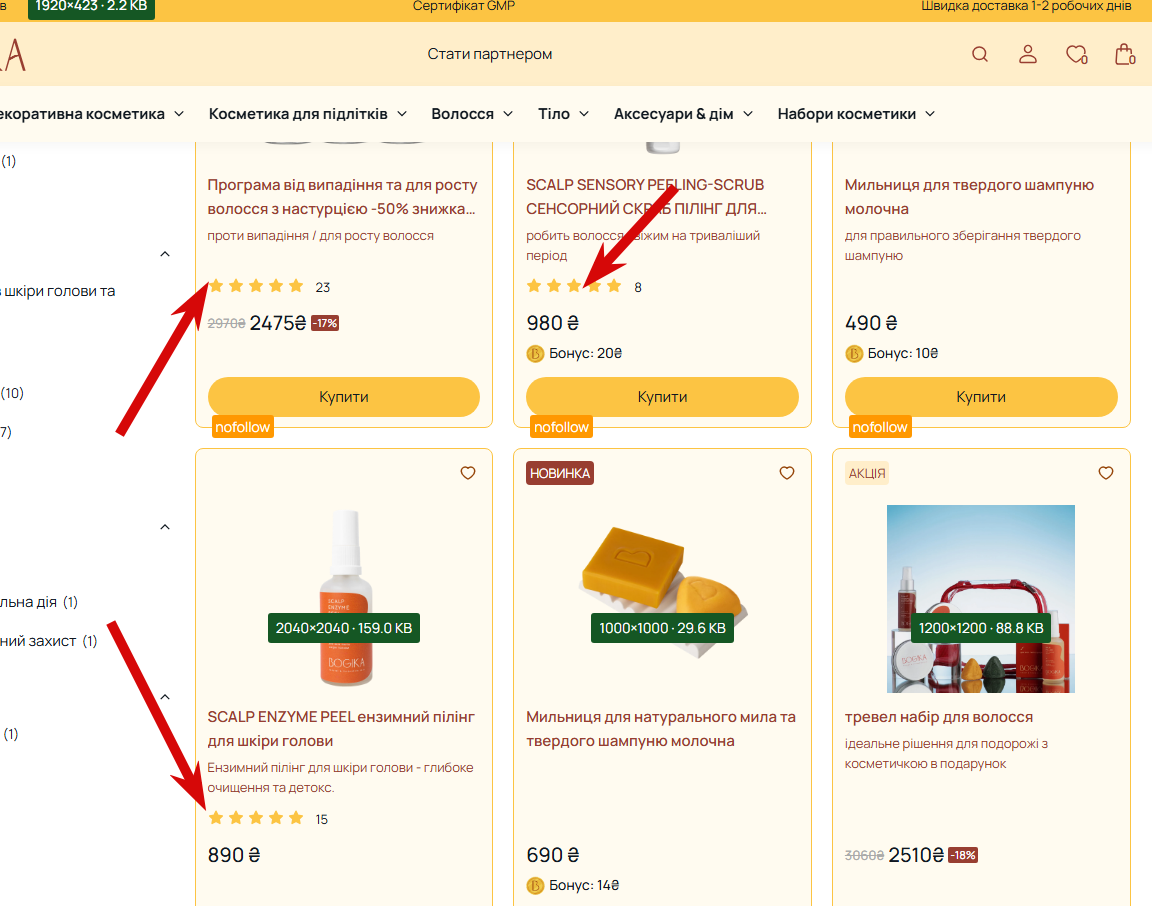Add SCALP ENZYME PEEL to wishlist heart

(468, 473)
